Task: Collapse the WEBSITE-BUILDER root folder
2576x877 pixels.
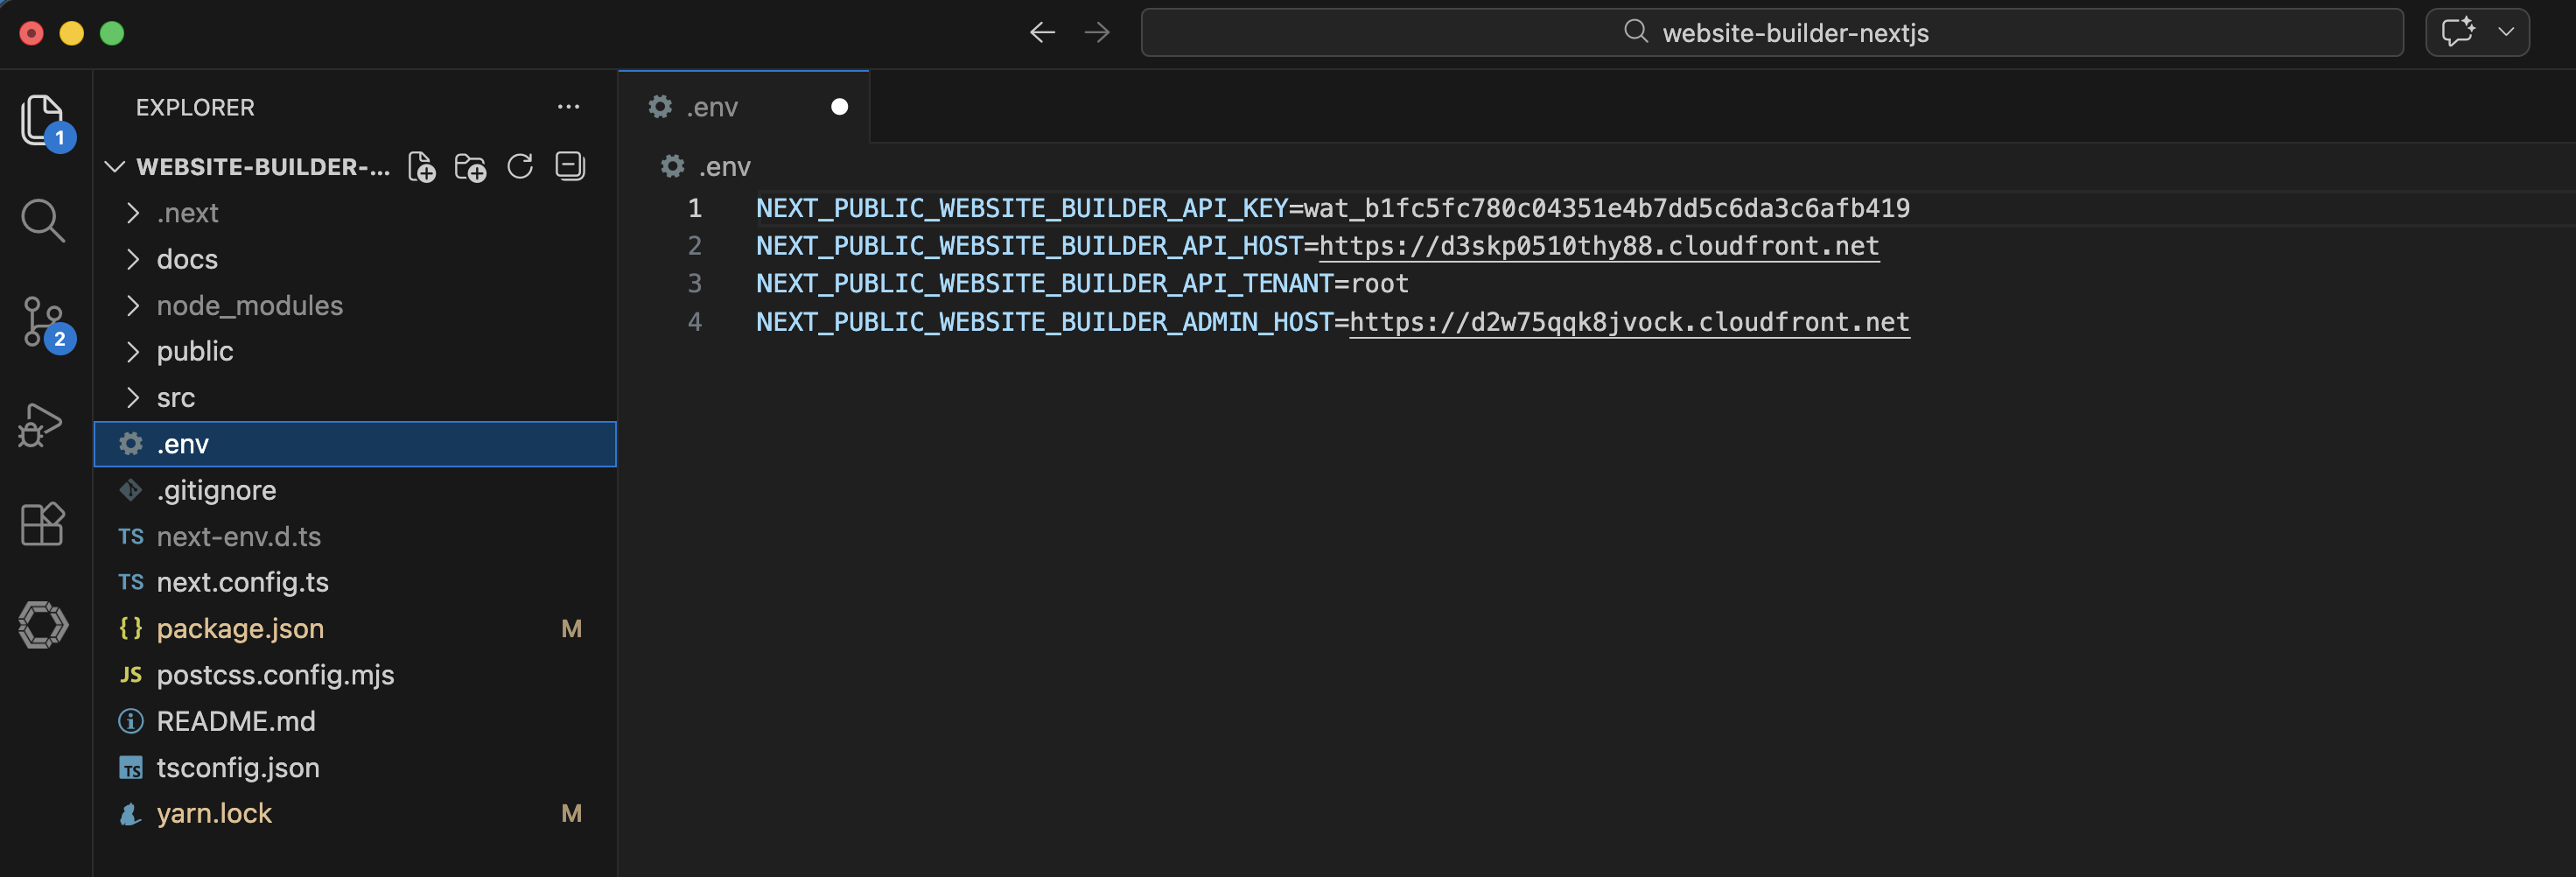Action: (x=114, y=166)
